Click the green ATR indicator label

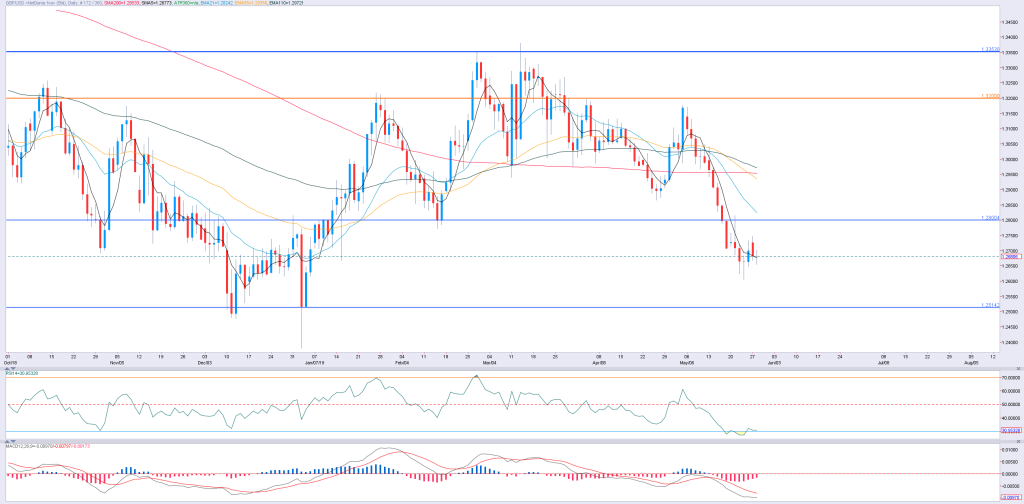point(185,3)
